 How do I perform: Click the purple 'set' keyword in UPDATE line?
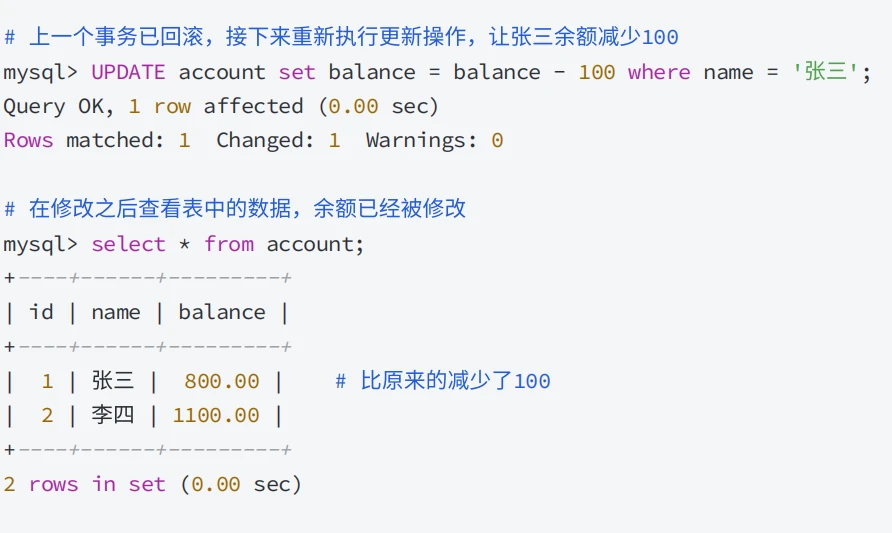(x=297, y=73)
